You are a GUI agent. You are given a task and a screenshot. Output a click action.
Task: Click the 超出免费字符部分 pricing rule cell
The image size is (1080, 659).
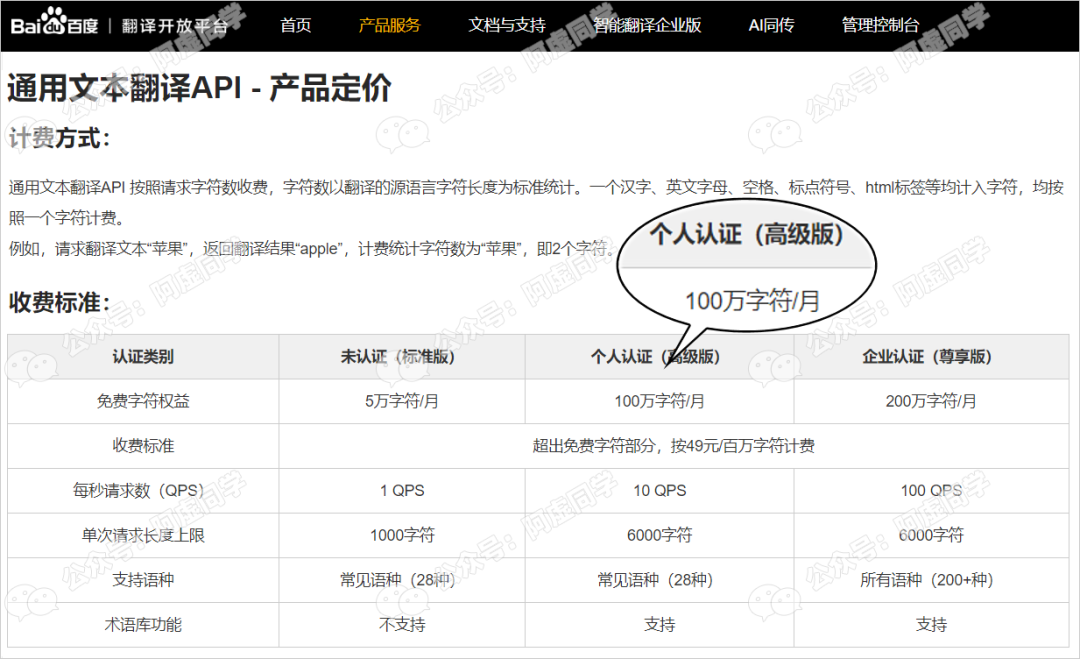[x=673, y=446]
